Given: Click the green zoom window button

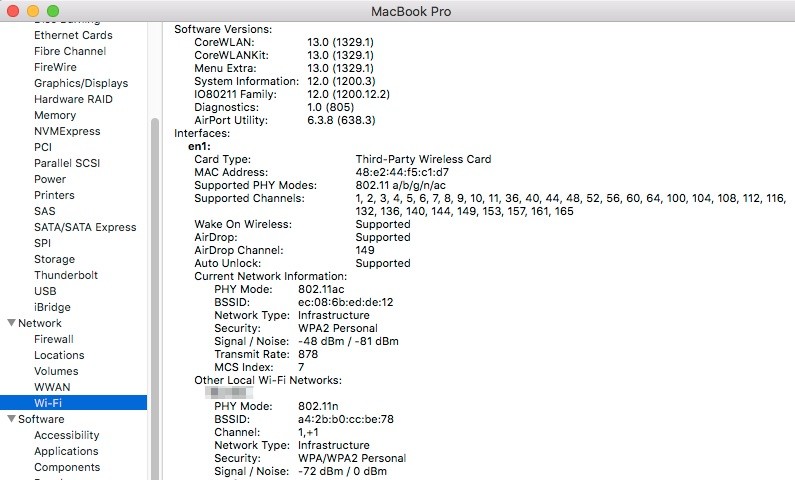Looking at the screenshot, I should coord(53,11).
